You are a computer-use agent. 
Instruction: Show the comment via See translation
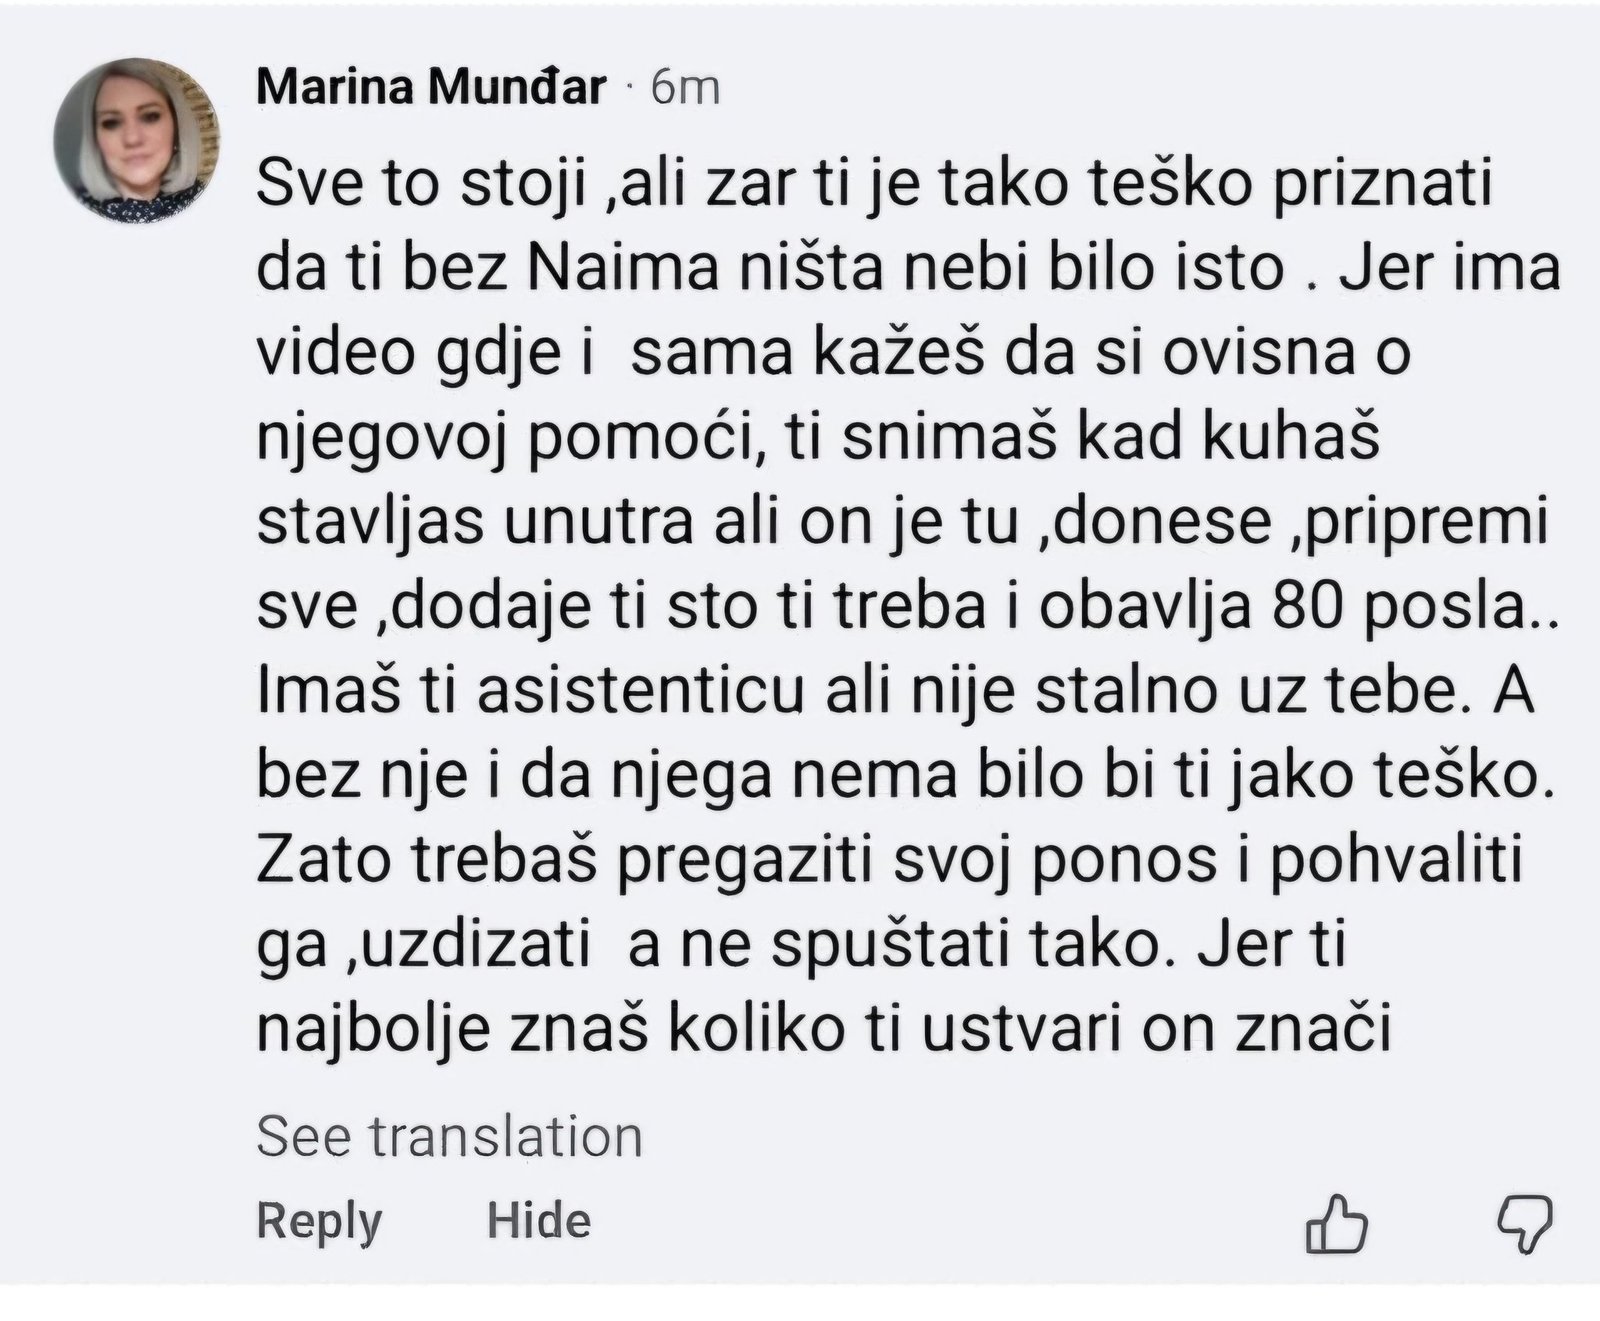click(x=449, y=1137)
